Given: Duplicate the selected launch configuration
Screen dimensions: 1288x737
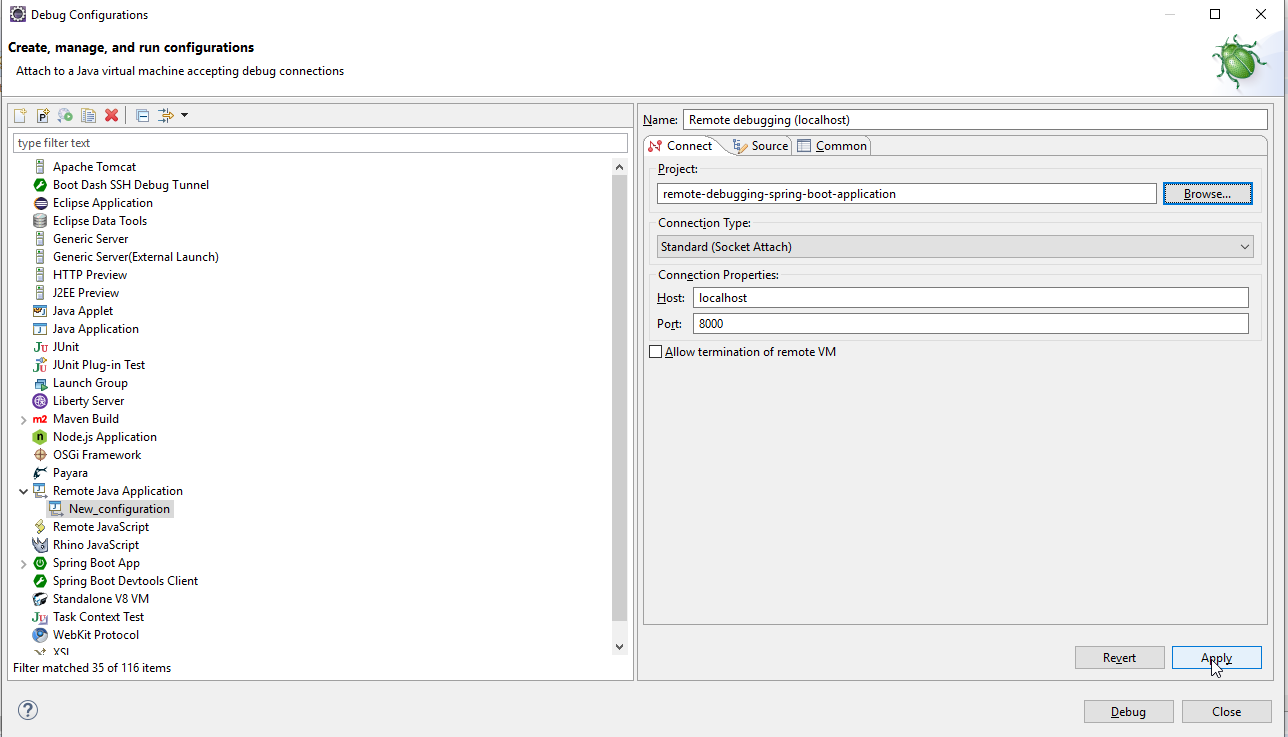Looking at the screenshot, I should [89, 115].
